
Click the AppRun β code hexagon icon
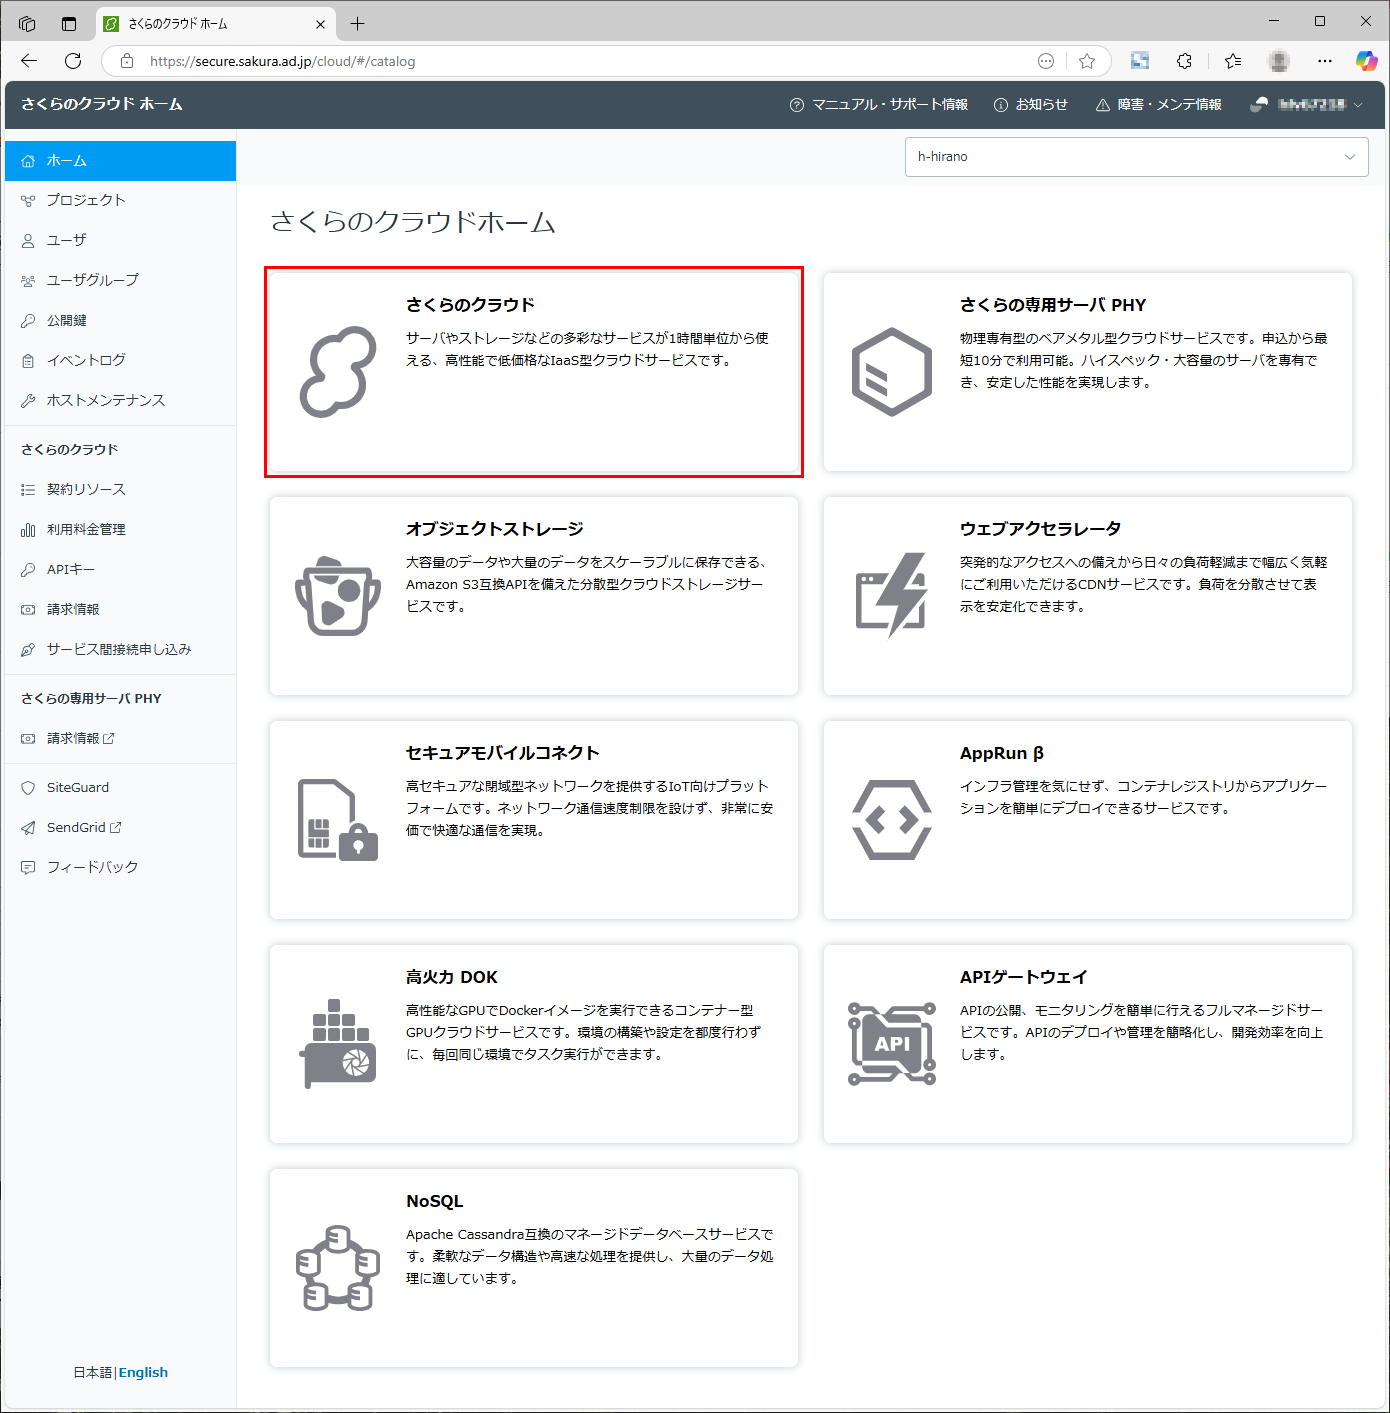(892, 820)
